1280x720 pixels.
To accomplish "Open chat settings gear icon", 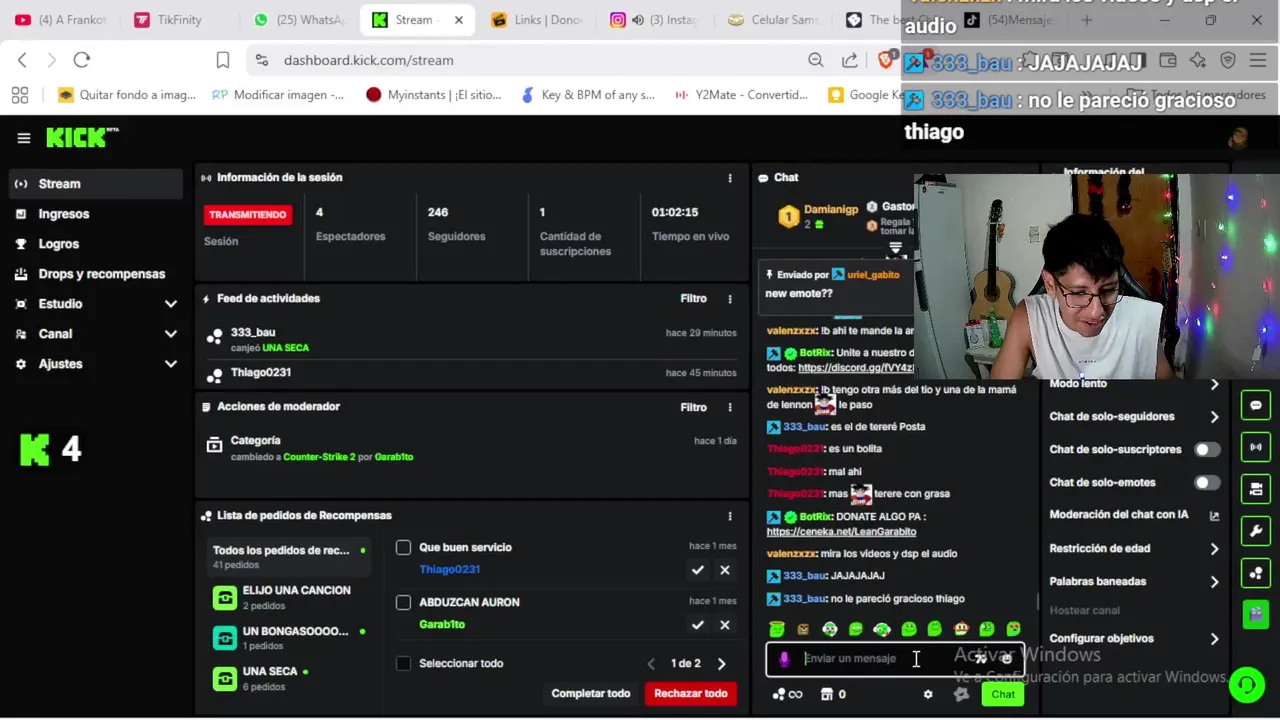I will point(928,694).
